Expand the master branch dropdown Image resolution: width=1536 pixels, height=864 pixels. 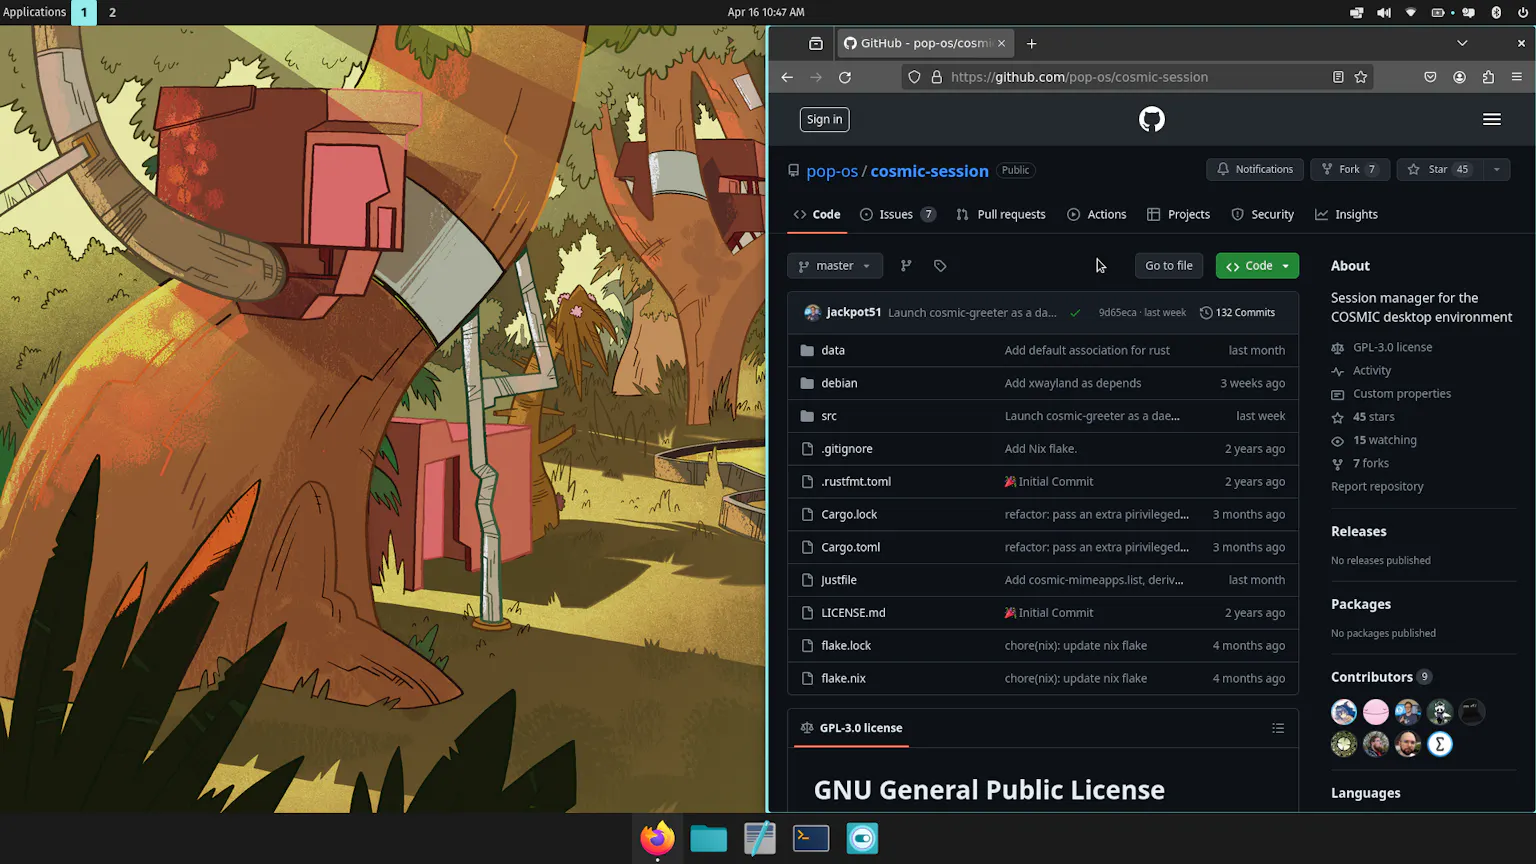point(834,266)
